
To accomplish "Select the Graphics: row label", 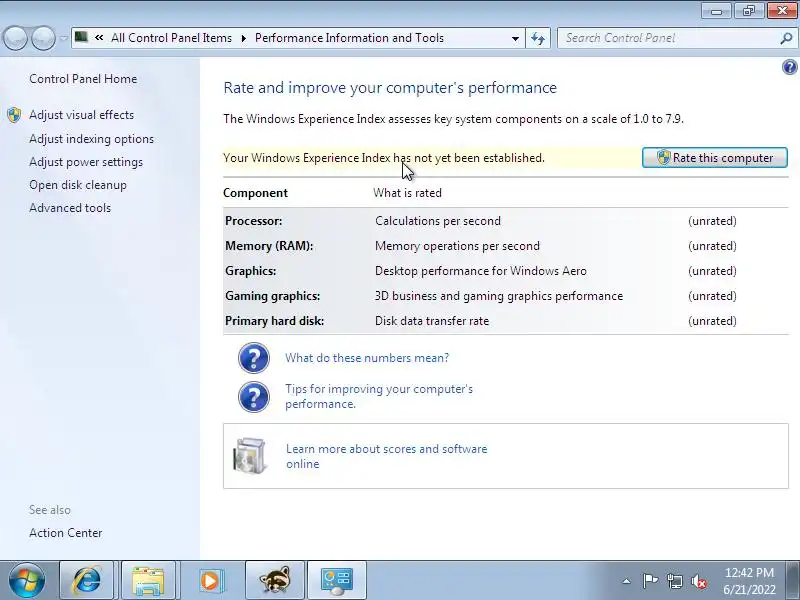I will [x=251, y=271].
